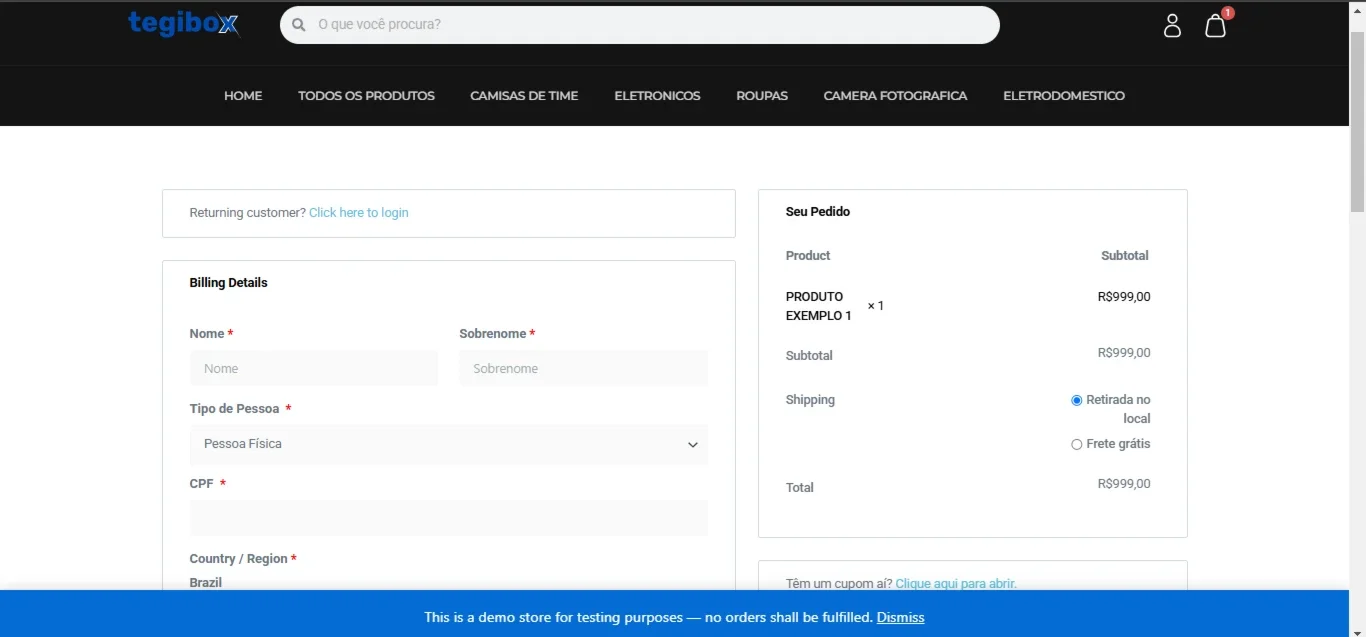Click the PRODUTO EXEMPLO 1 item text

[x=819, y=306]
